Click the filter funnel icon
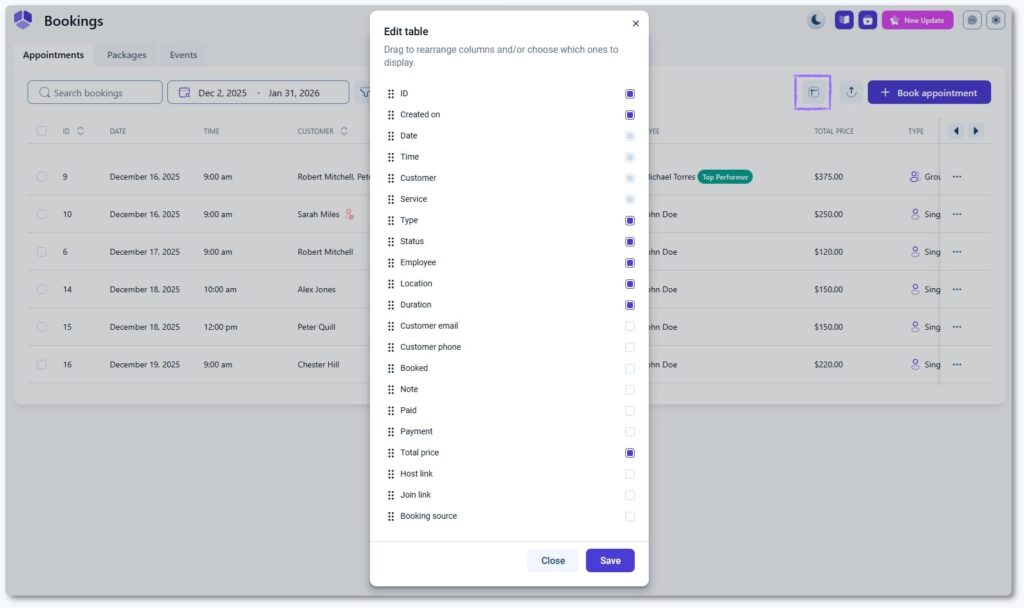1024x608 pixels. [363, 92]
